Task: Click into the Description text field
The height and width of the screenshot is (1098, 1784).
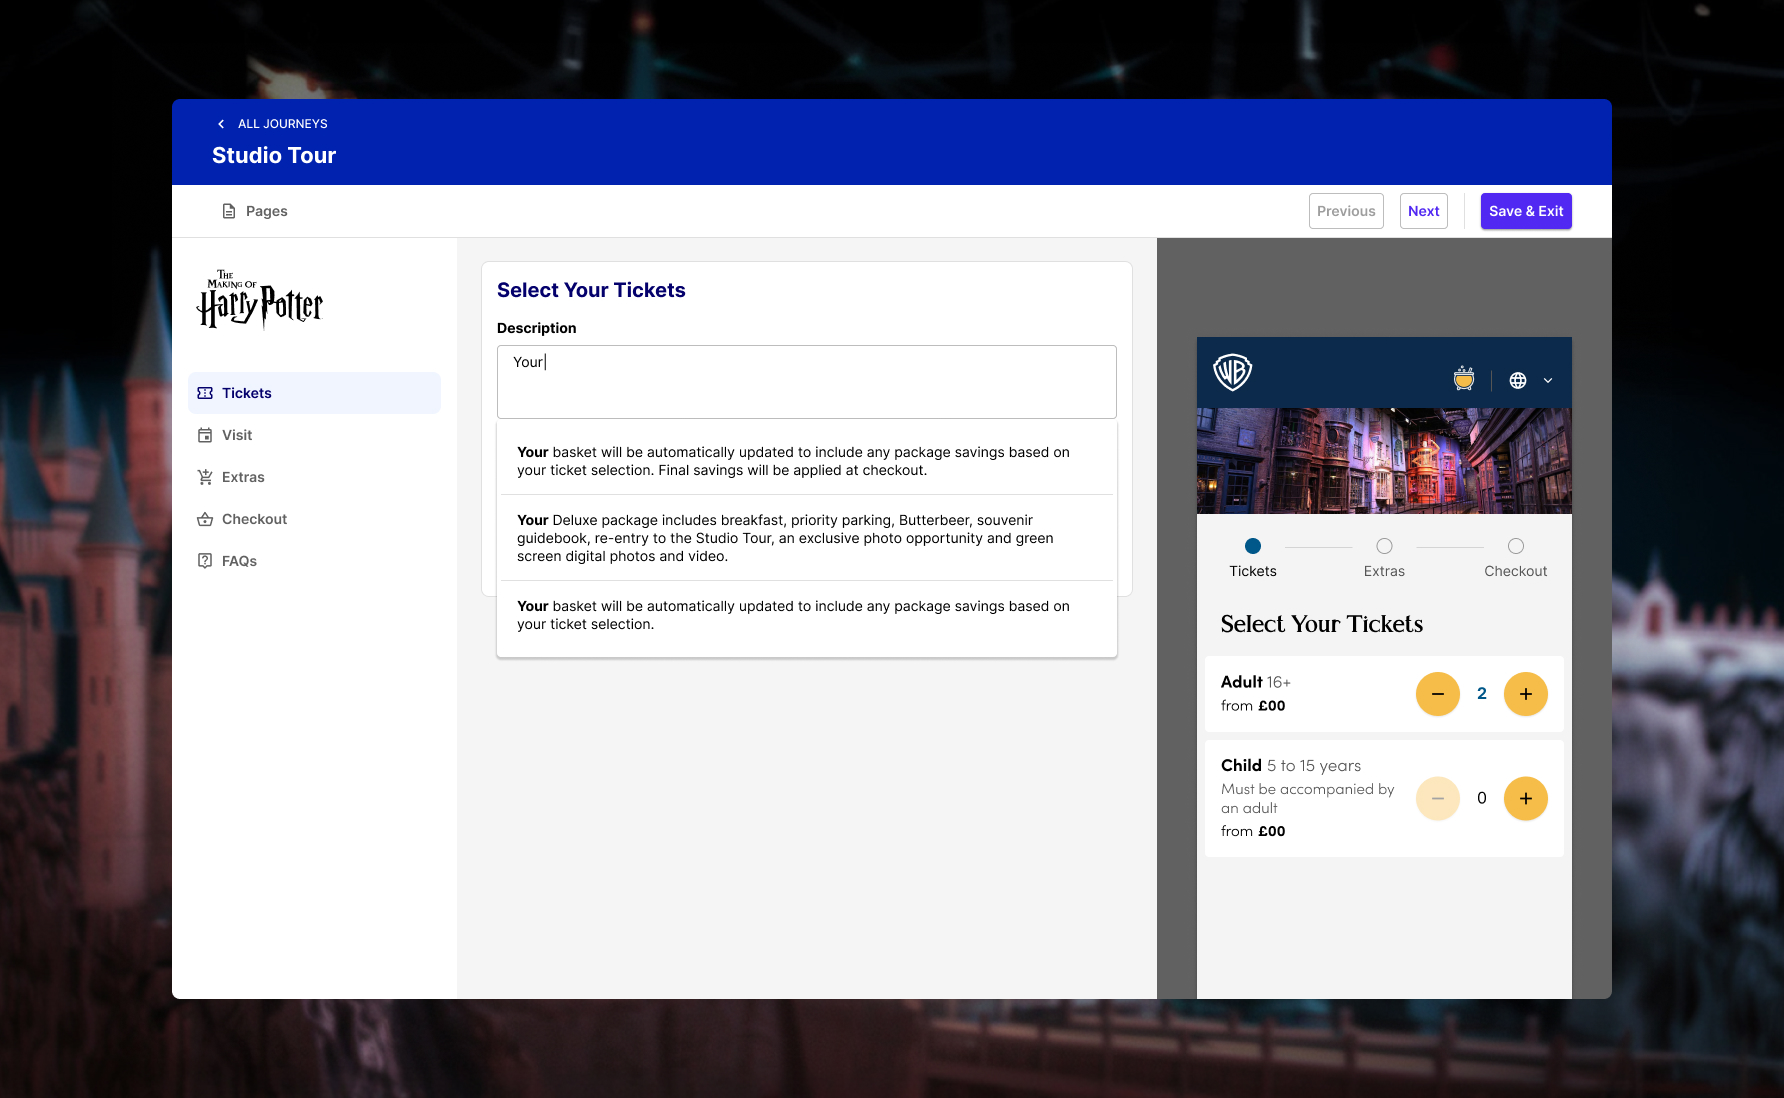Action: pos(807,382)
